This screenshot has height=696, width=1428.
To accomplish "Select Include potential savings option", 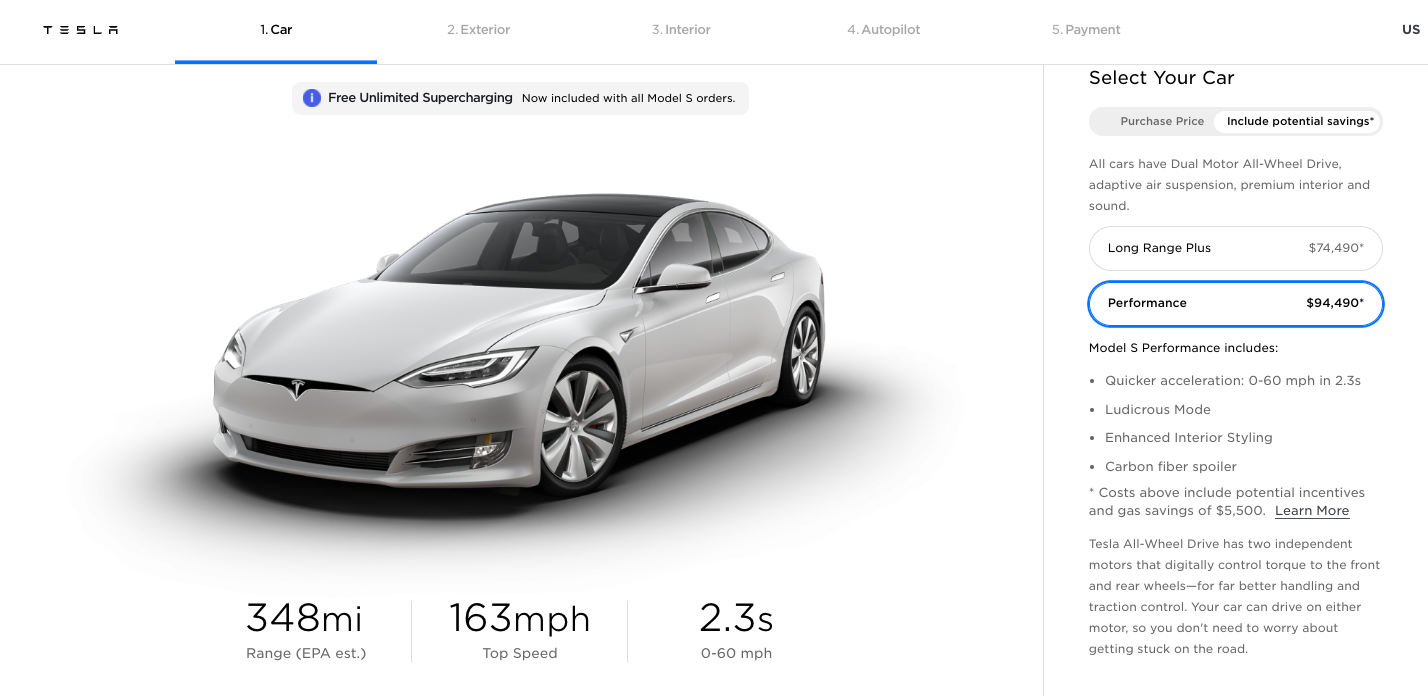I will click(1300, 121).
